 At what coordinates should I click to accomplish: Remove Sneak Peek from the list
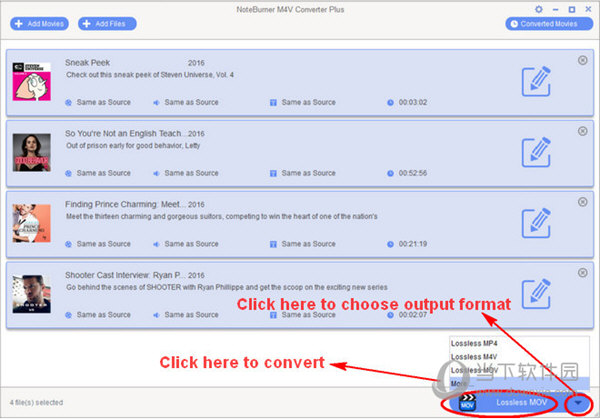click(x=582, y=60)
